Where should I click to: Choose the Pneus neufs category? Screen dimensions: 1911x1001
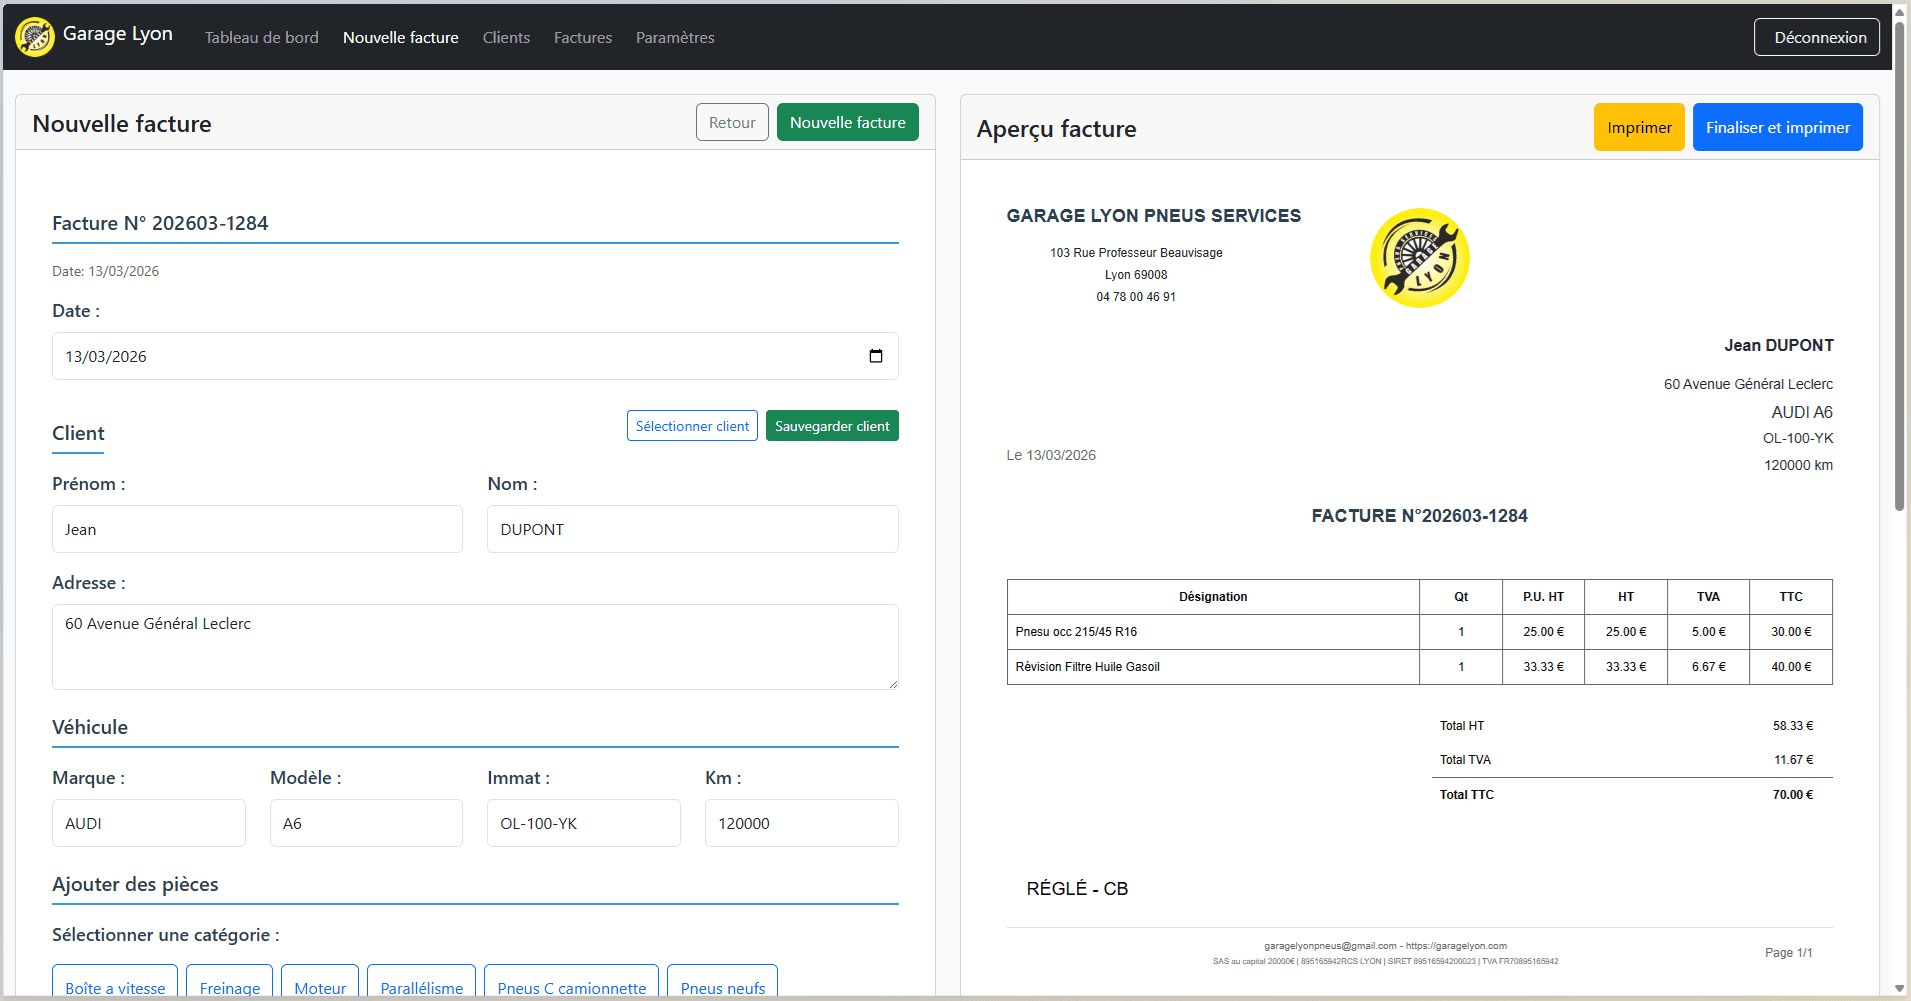(x=722, y=987)
